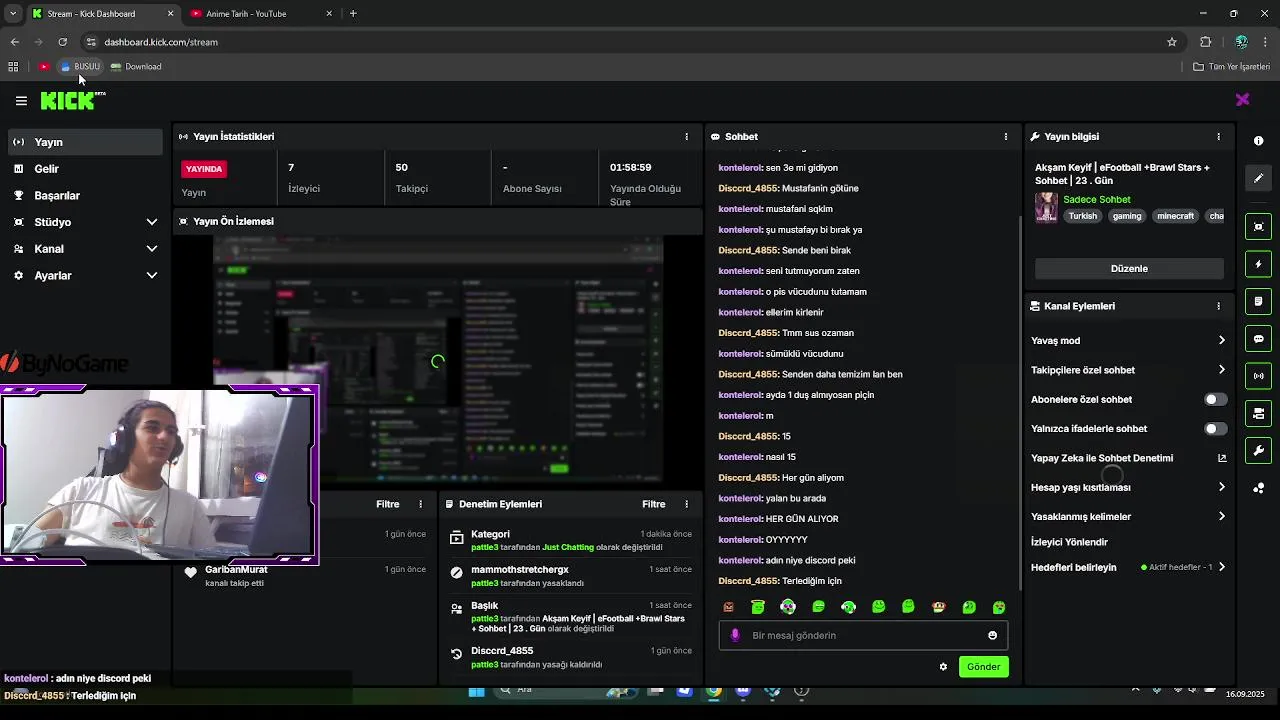Open Yayın İstatistikleri panel options menu
This screenshot has width=1280, height=720.
(x=686, y=137)
